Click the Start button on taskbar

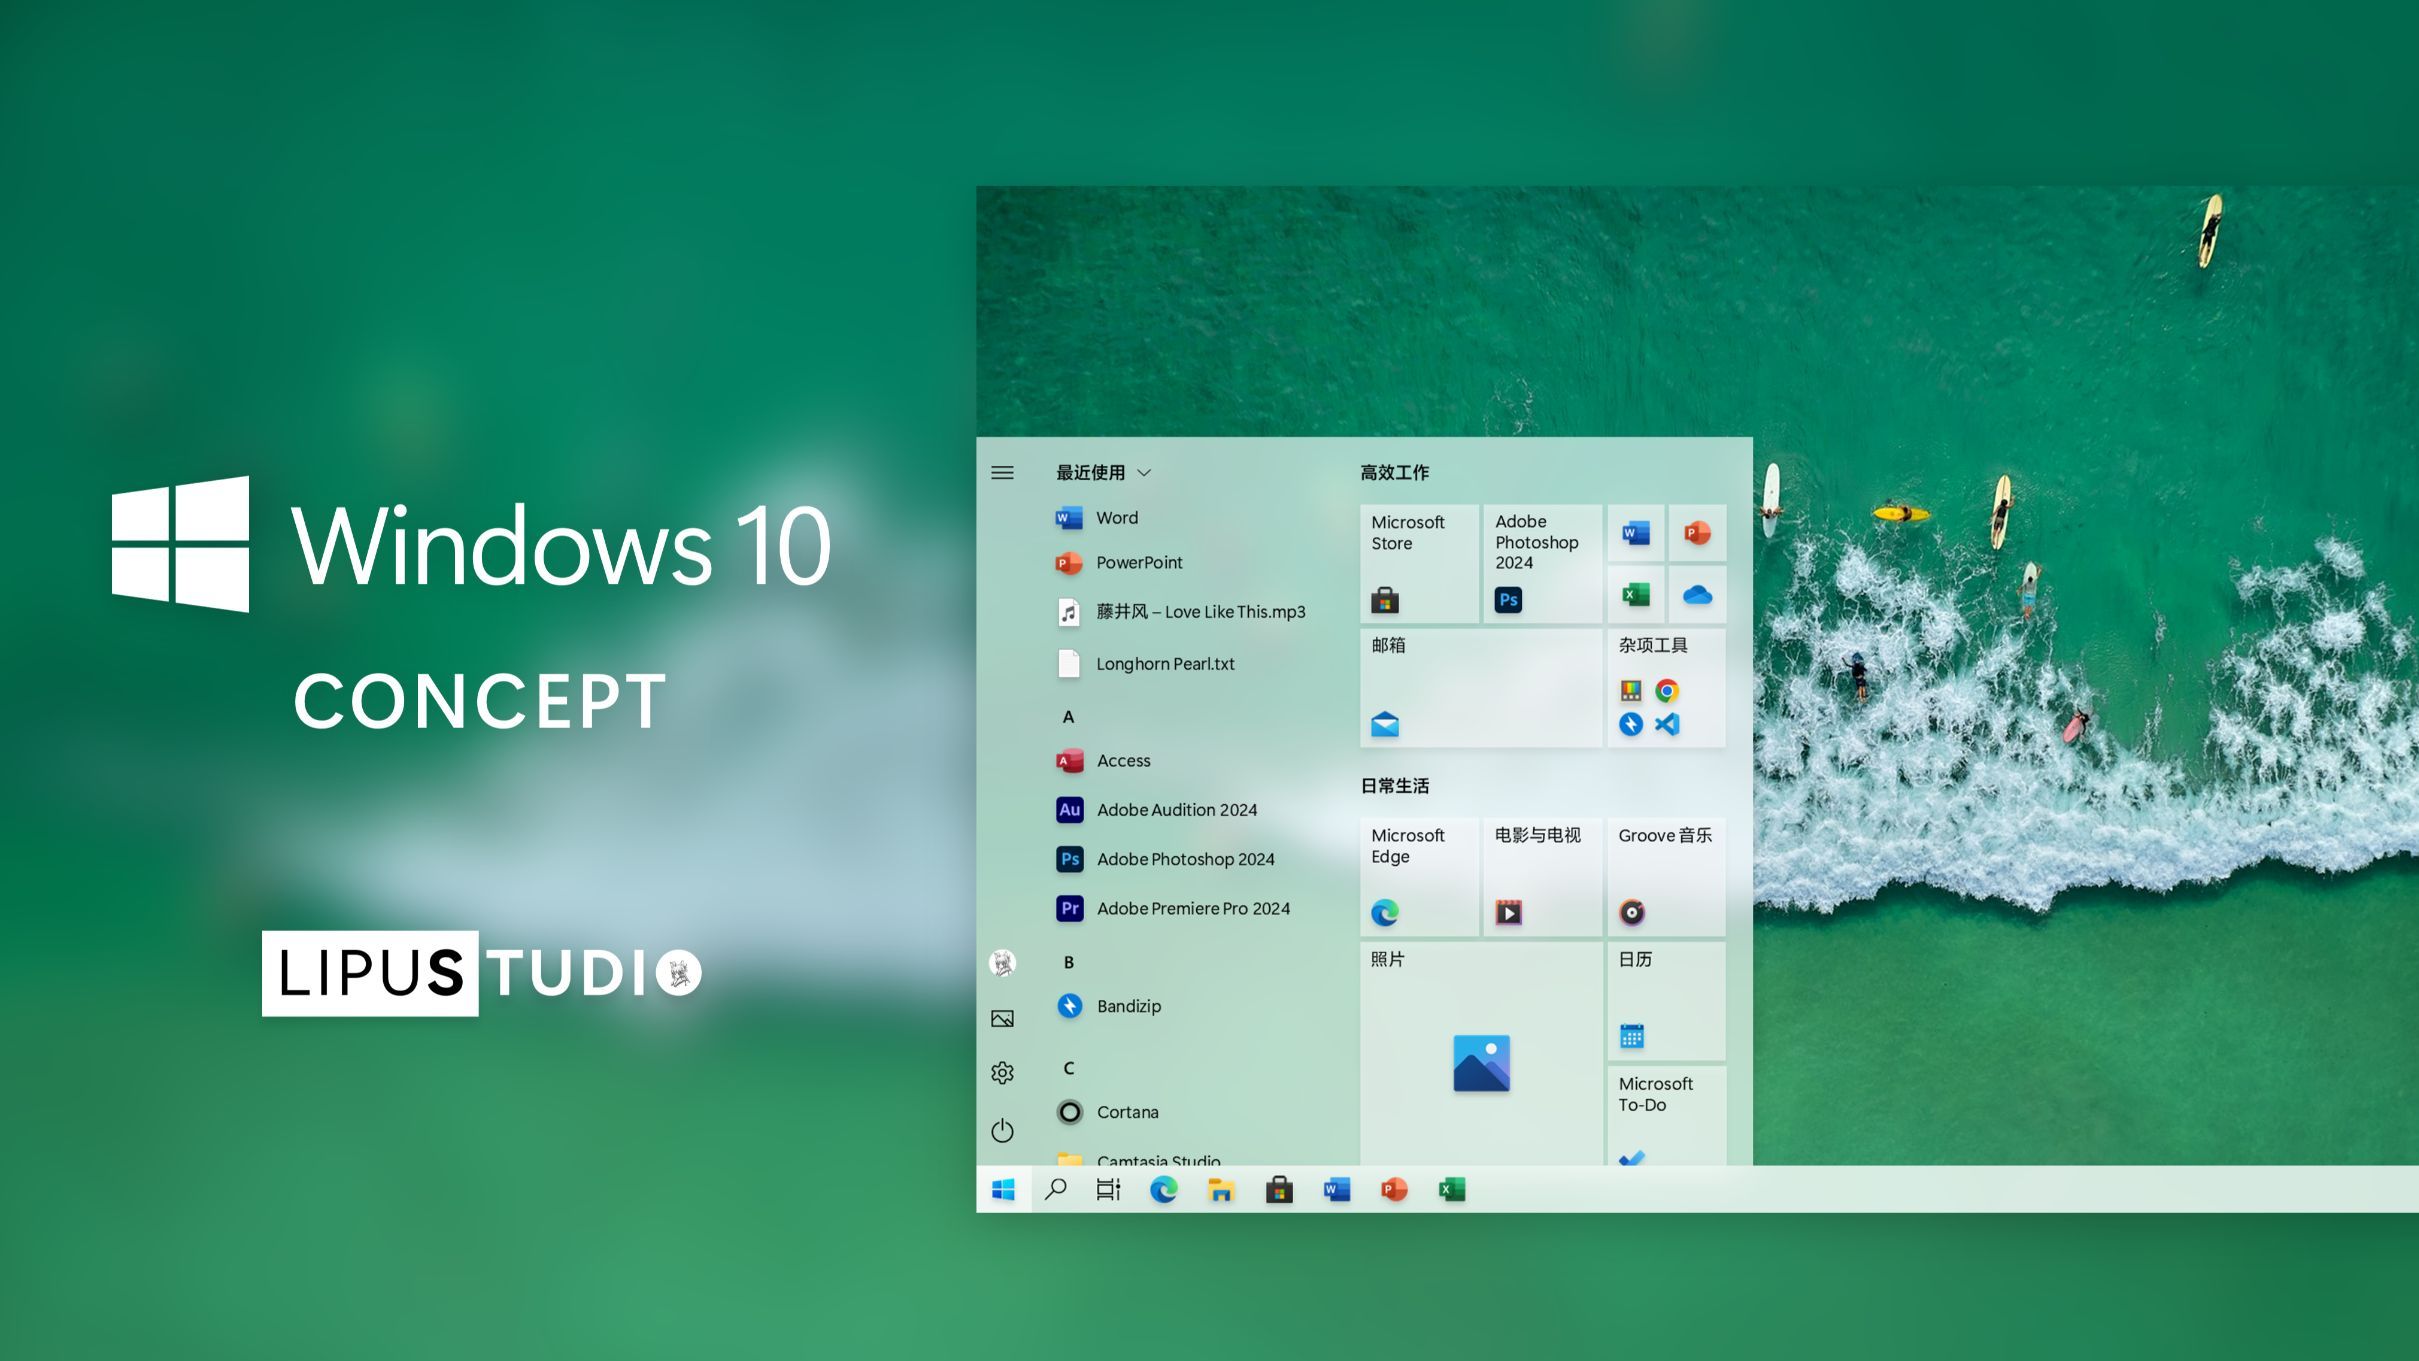click(1003, 1189)
